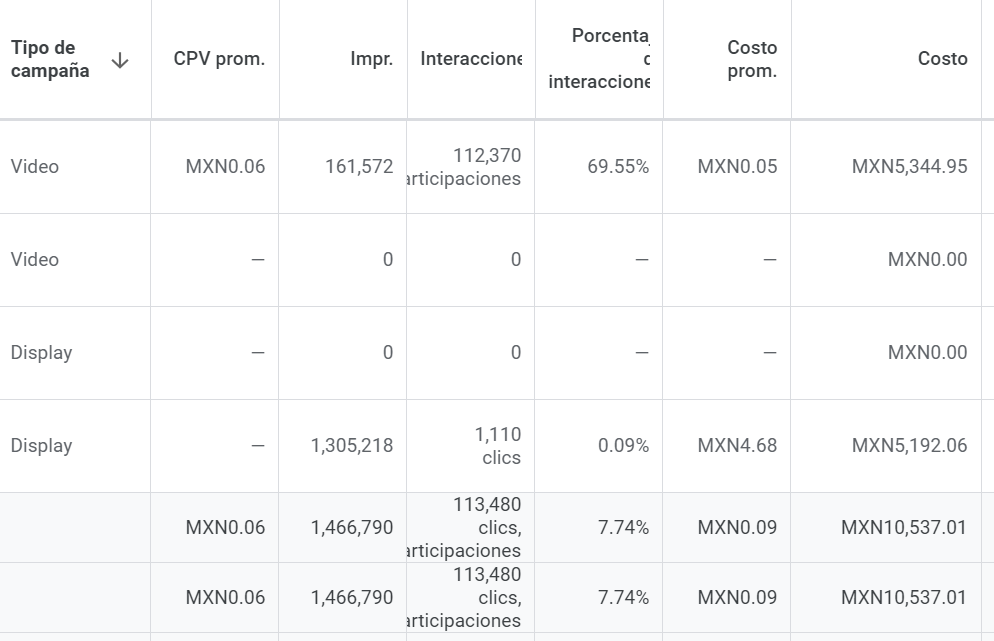
Task: Sort the table by Impr. column
Action: tap(372, 59)
